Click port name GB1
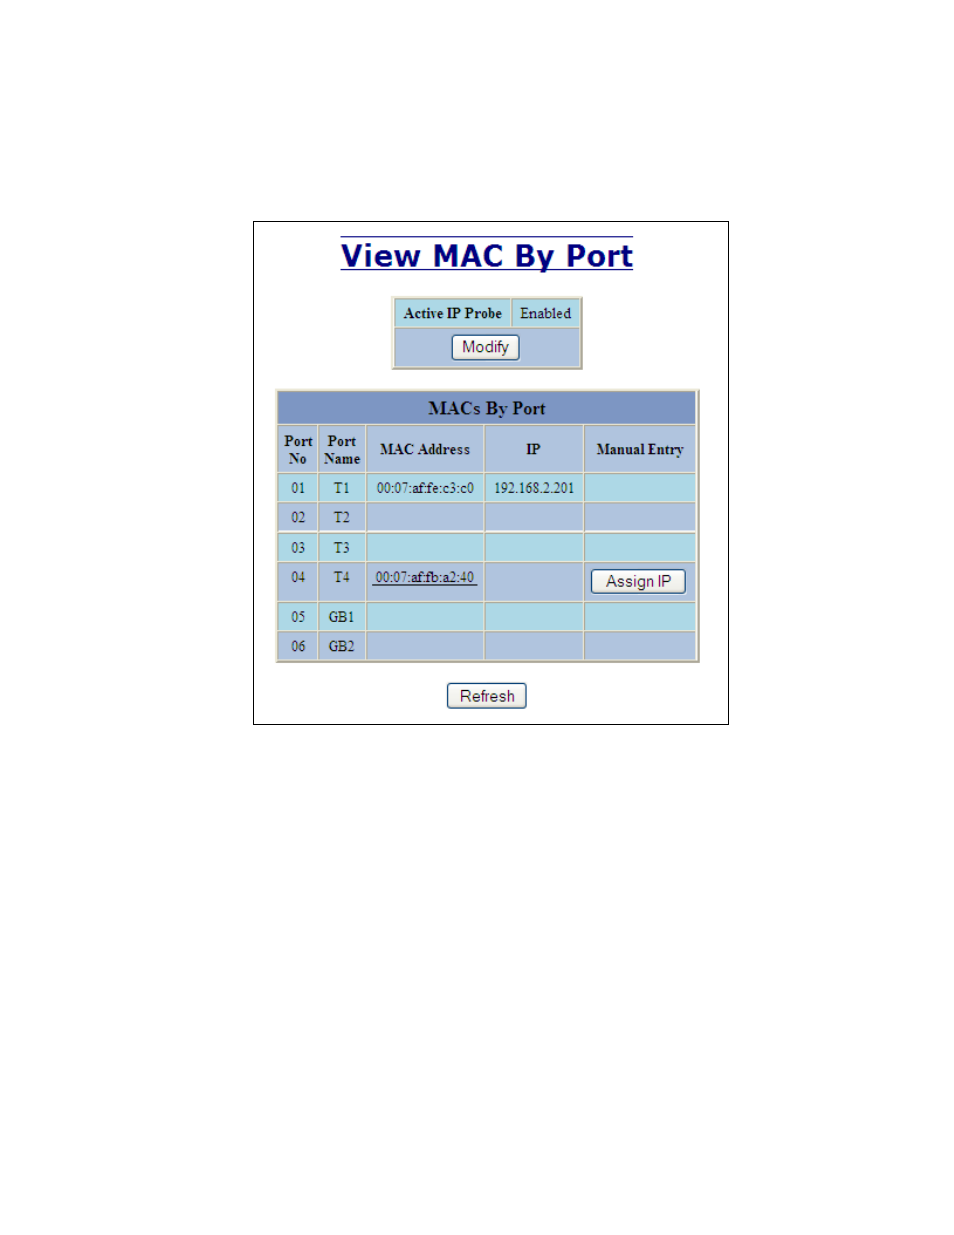The height and width of the screenshot is (1235, 954). click(342, 616)
